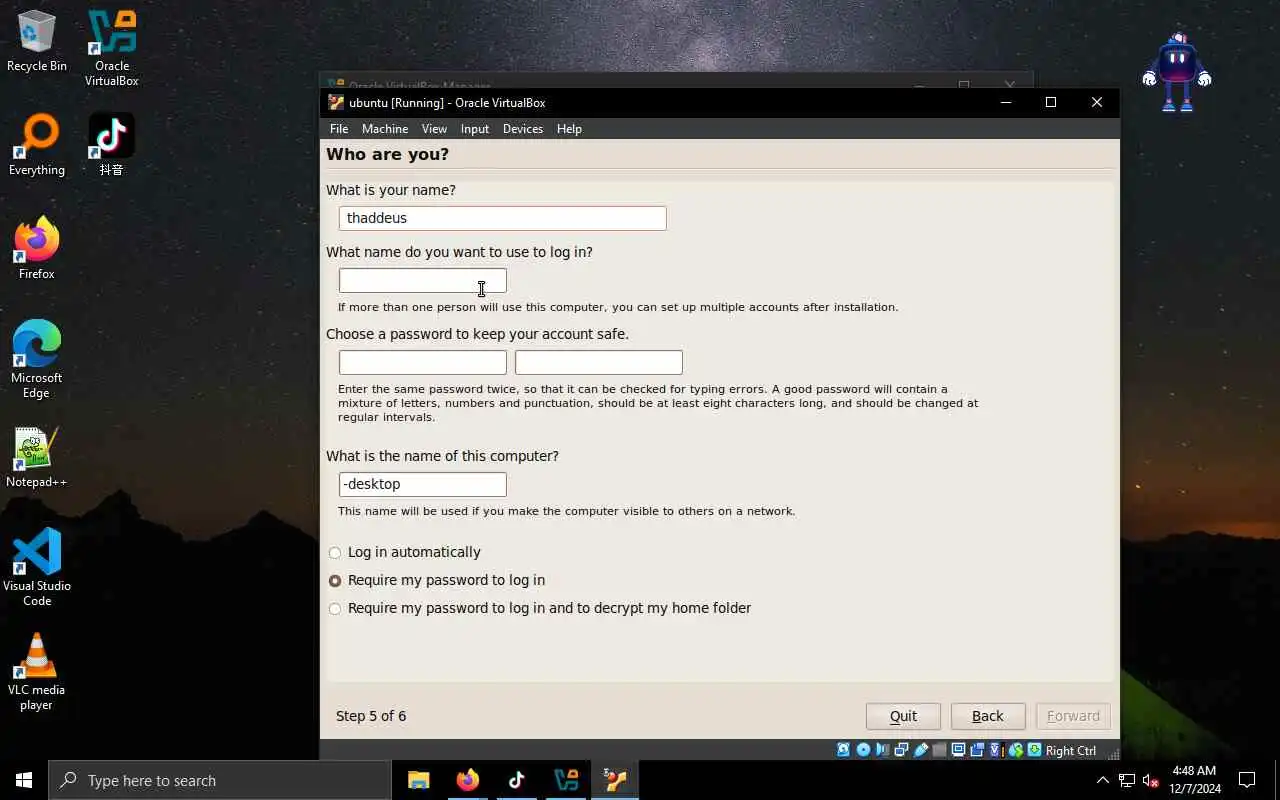Click the 'Who are you?' heading
The image size is (1280, 800).
tap(387, 154)
